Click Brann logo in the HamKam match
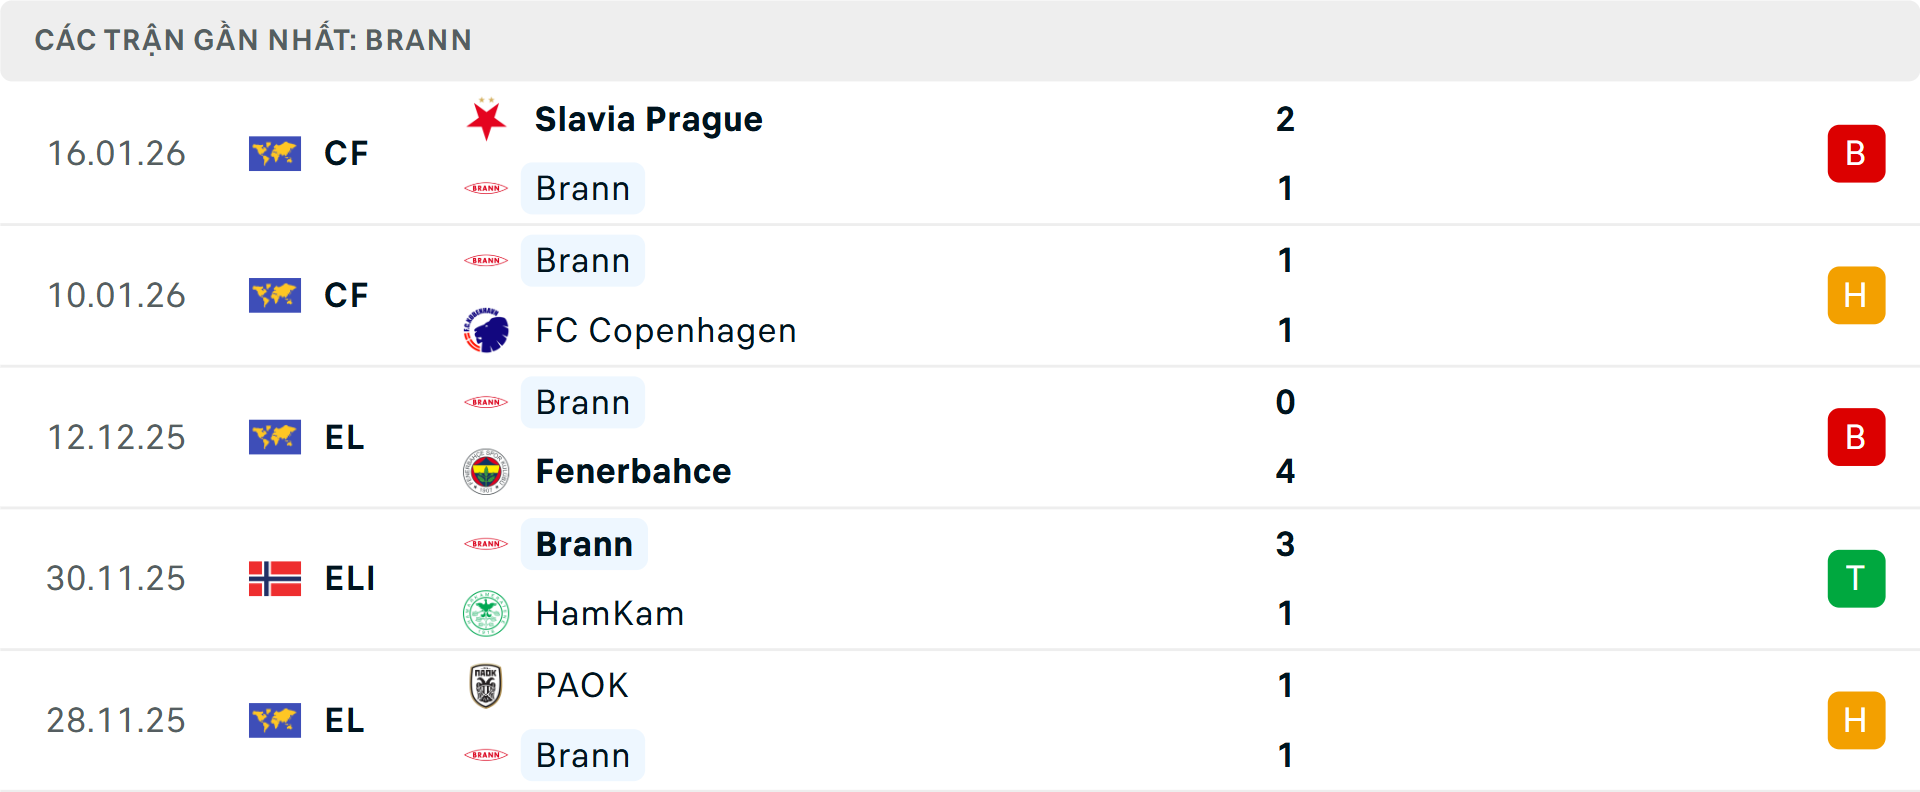The image size is (1920, 792). [487, 544]
